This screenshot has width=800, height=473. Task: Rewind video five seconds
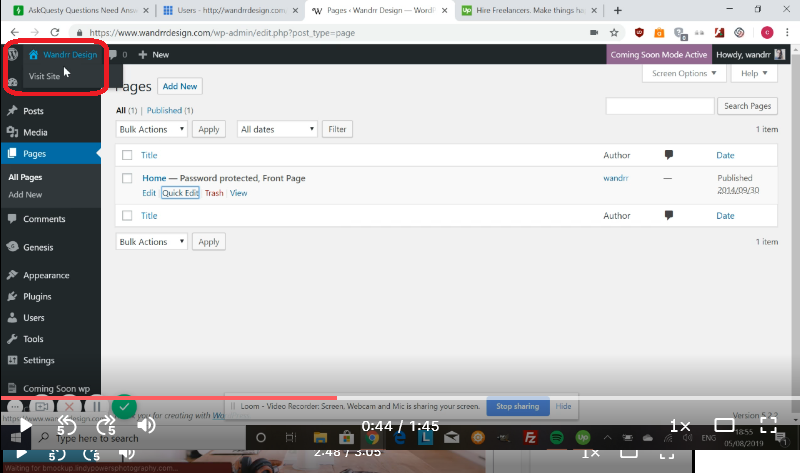[66, 425]
